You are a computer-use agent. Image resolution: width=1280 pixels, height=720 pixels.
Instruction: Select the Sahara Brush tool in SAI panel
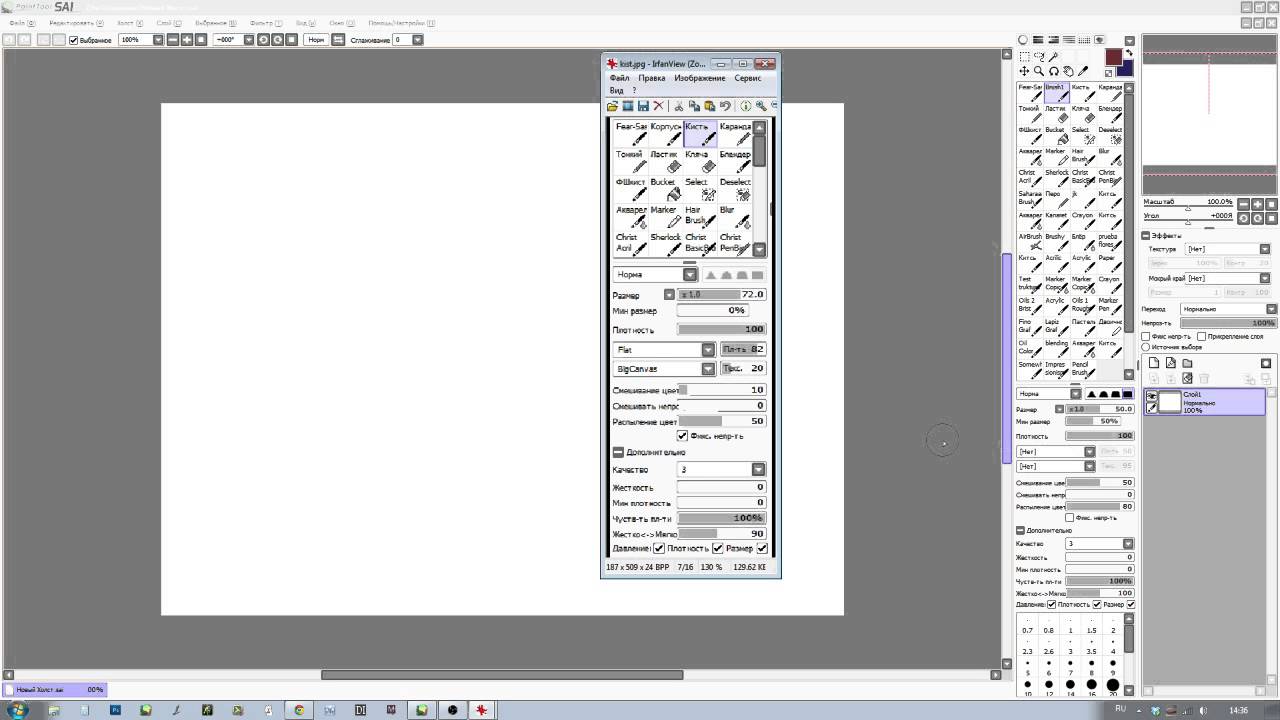click(1030, 199)
